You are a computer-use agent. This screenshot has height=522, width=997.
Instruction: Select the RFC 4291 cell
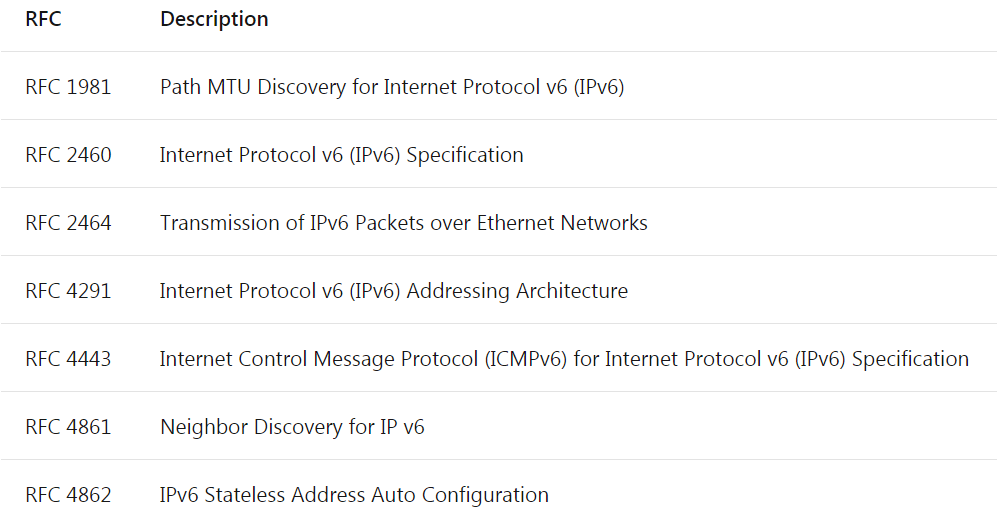[x=68, y=291]
